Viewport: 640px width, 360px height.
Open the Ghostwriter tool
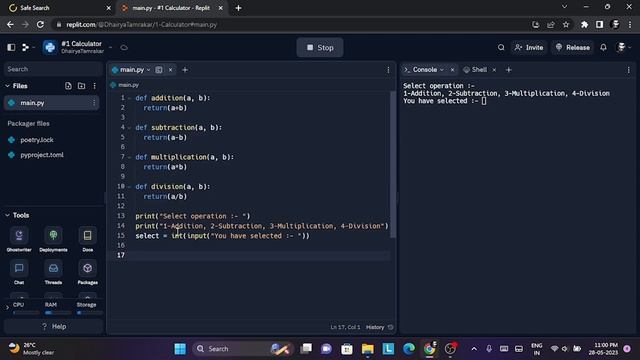(19, 239)
